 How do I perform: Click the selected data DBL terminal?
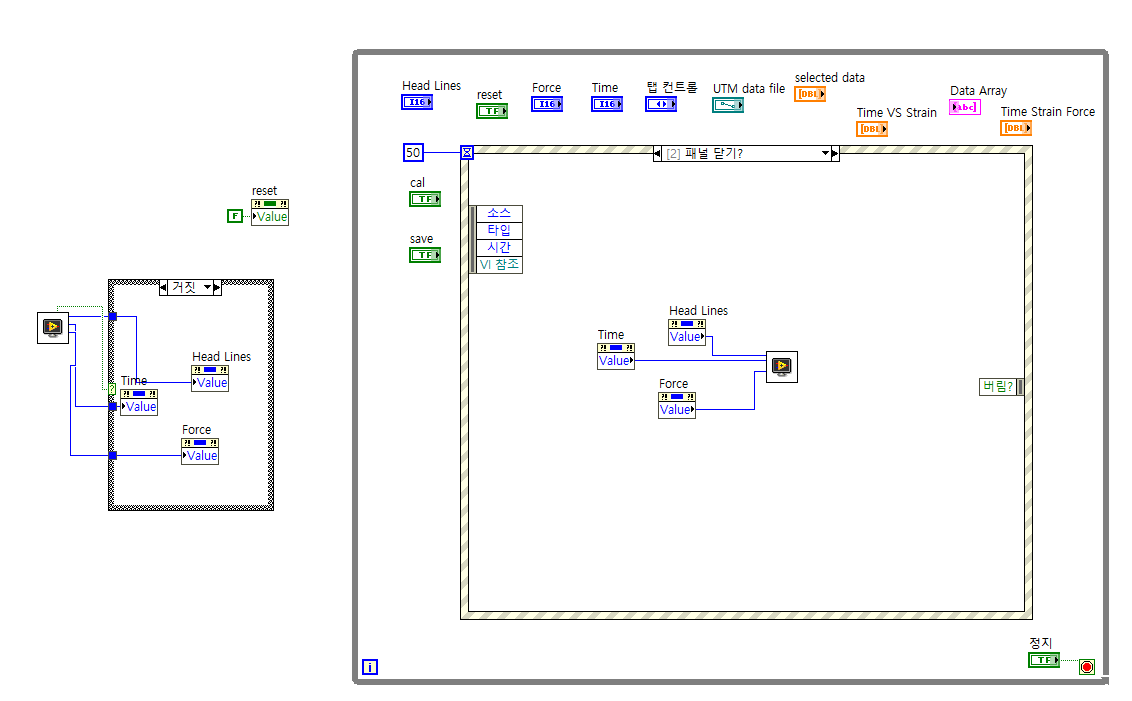810,92
